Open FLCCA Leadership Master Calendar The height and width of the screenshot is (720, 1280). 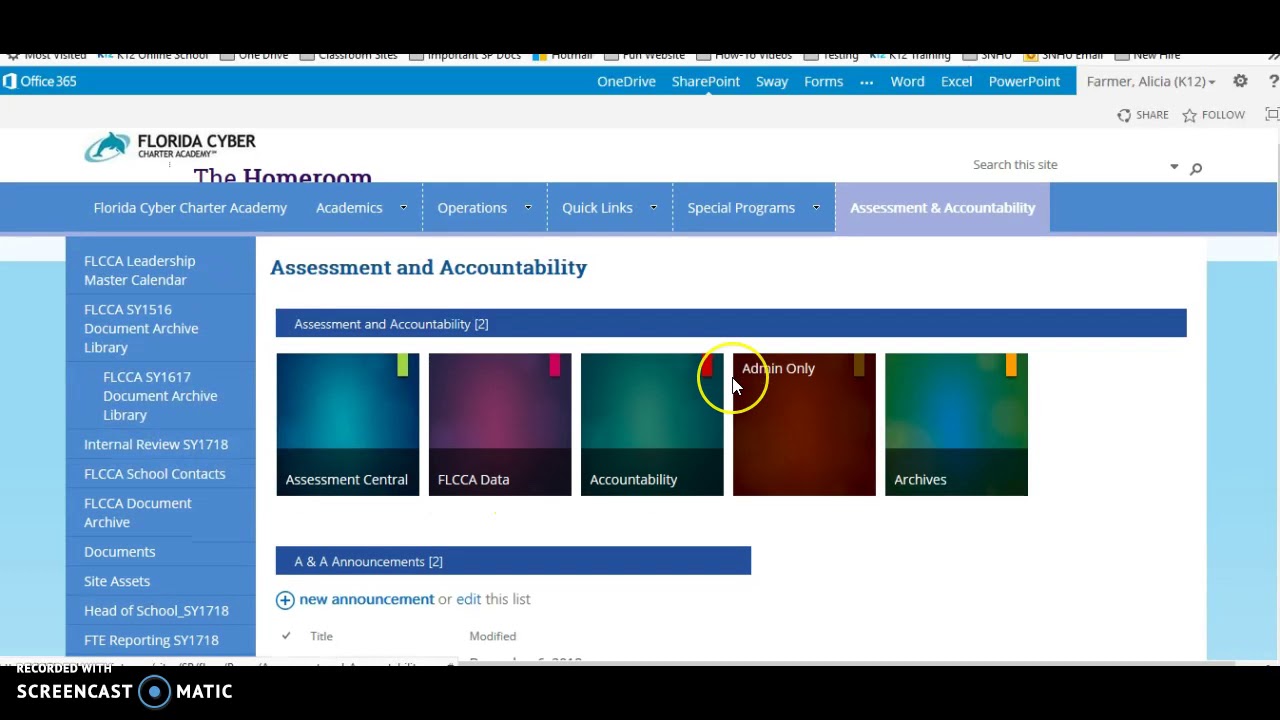140,270
